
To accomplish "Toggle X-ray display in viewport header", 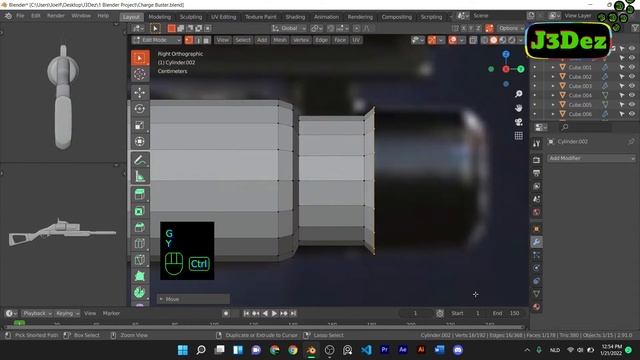I will [473, 40].
